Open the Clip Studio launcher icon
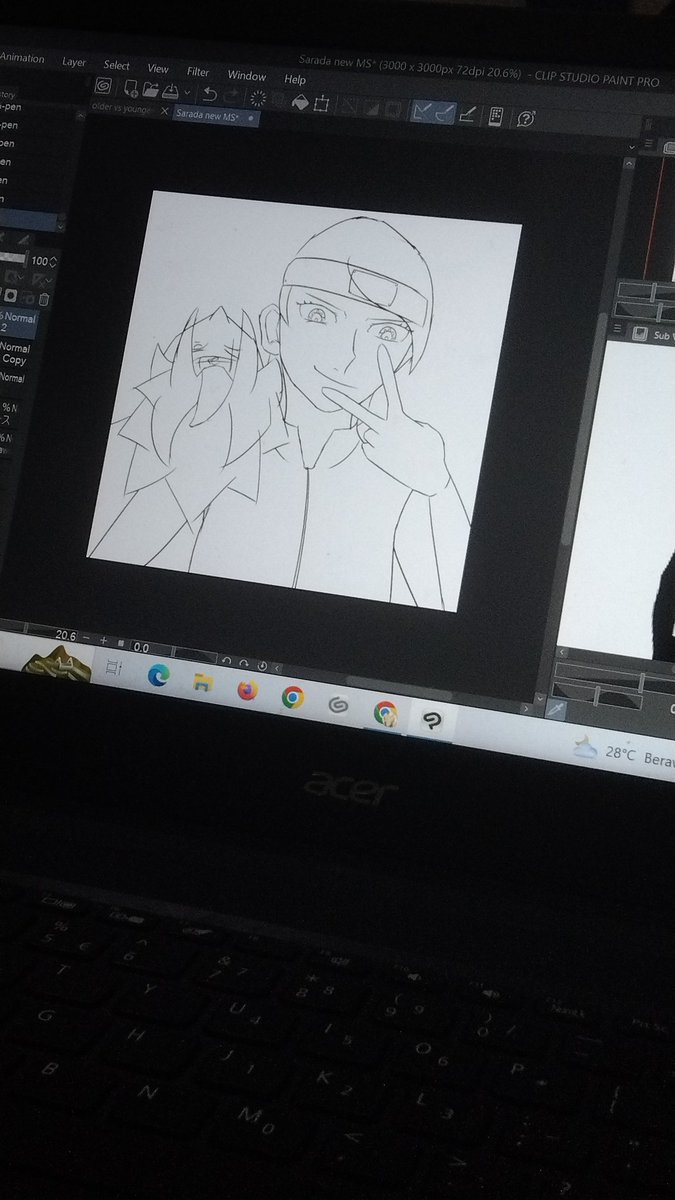 click(103, 87)
